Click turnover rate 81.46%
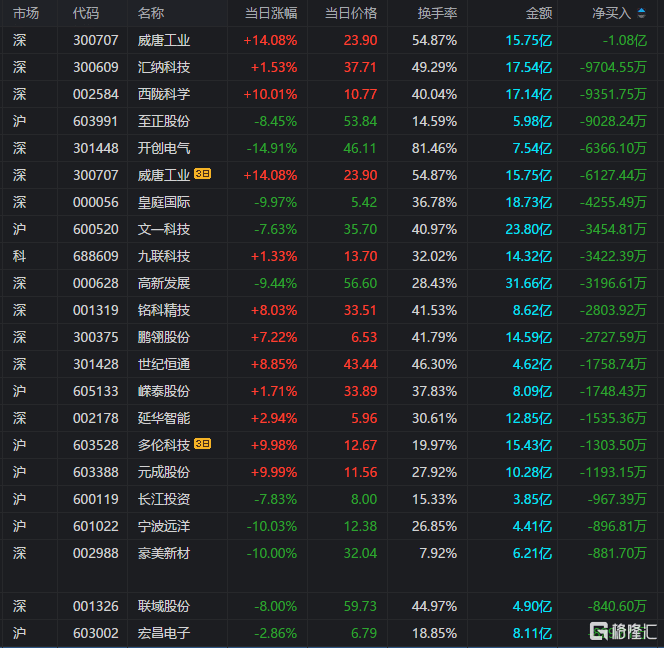The image size is (664, 648). tap(434, 148)
